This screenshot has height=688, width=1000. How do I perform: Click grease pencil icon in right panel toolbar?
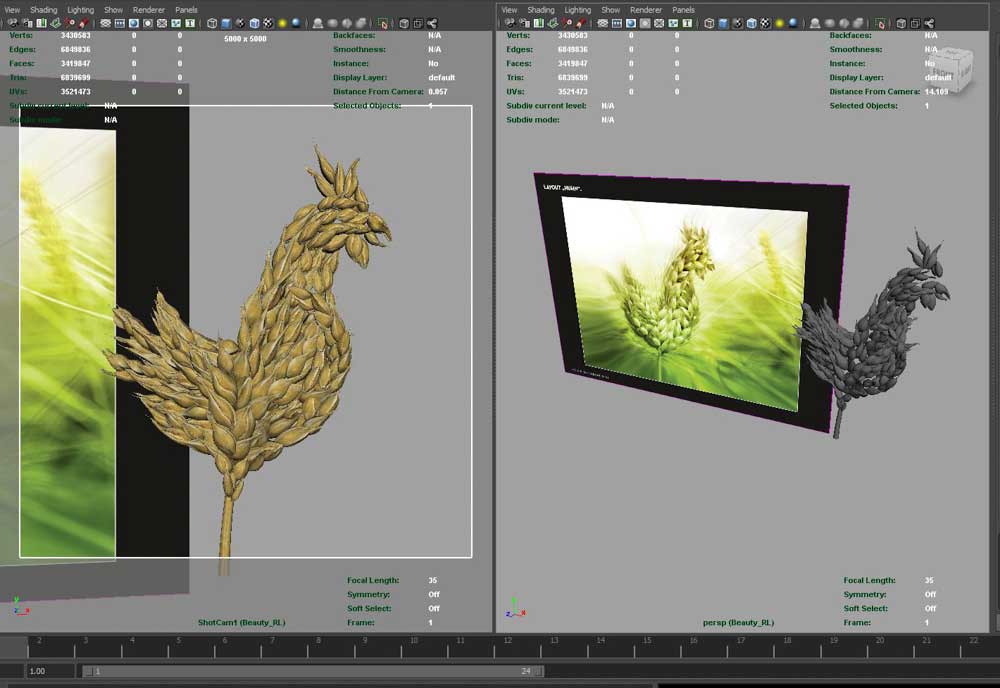click(x=582, y=23)
